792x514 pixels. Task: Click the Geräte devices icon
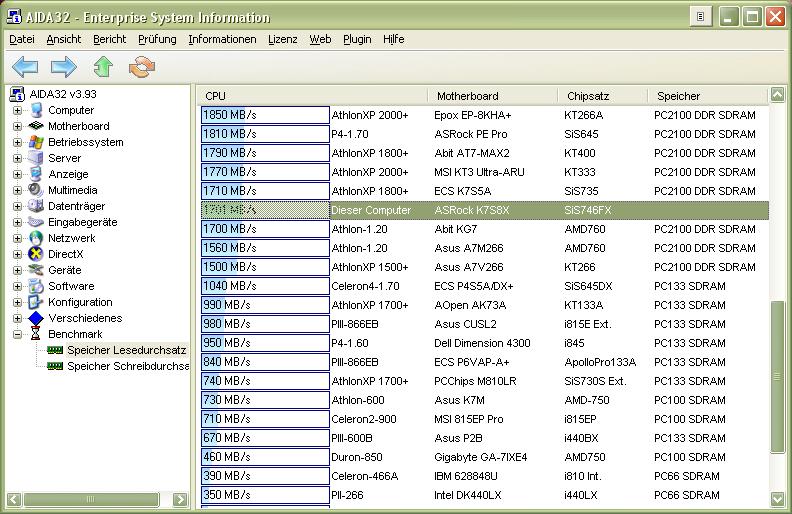tap(36, 270)
